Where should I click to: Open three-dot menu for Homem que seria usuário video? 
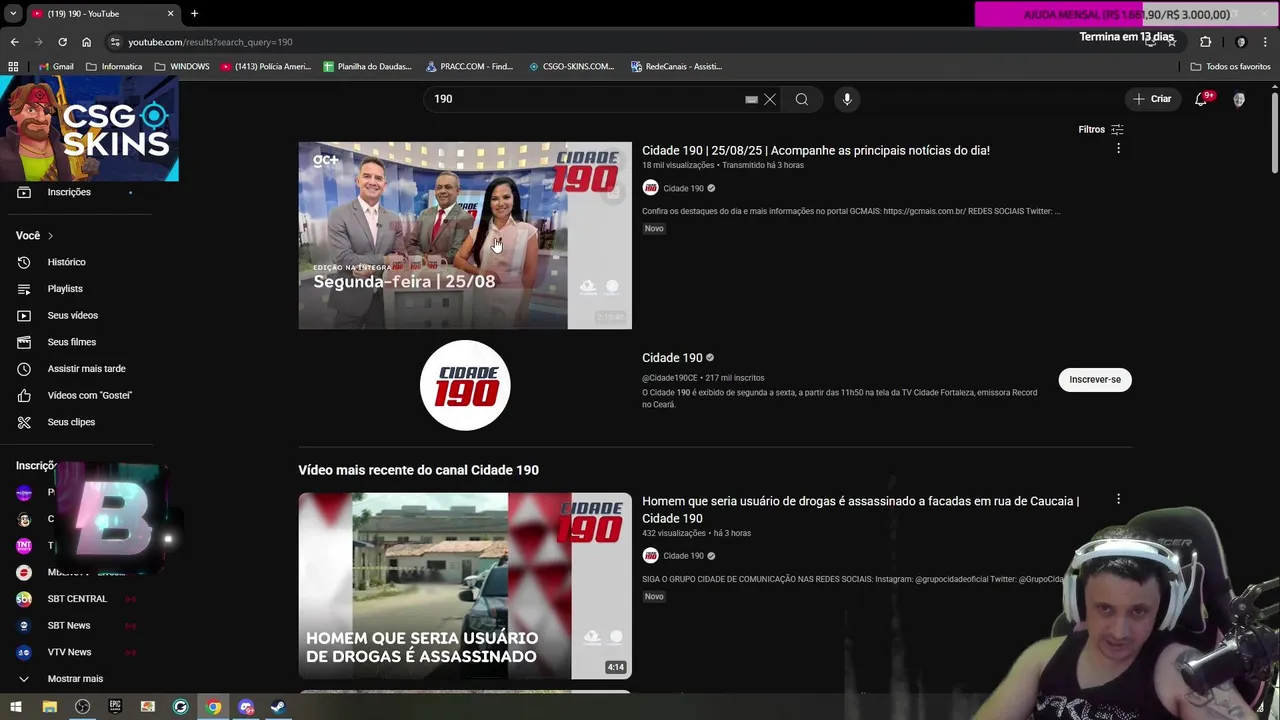click(x=1118, y=499)
